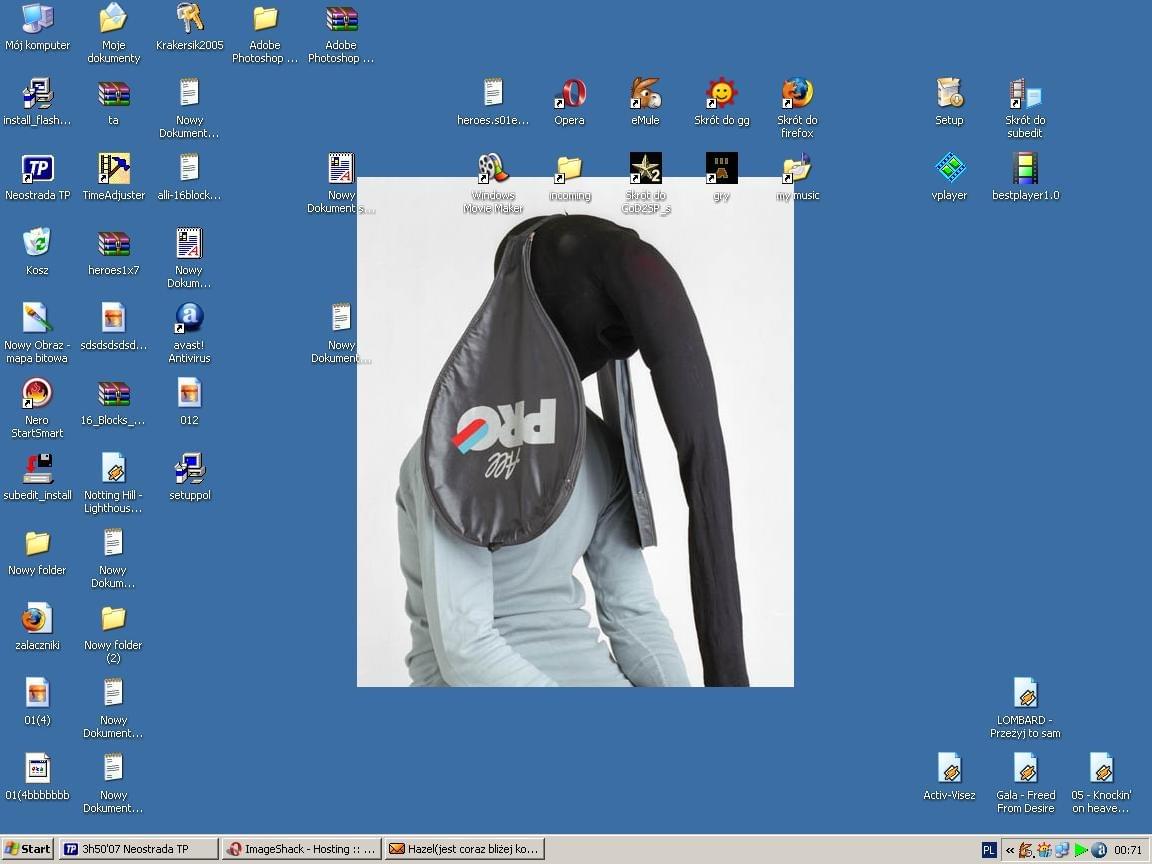Screen dimensions: 1152x864
Task: Switch to 3h50'07 Neostrada TP taskbar window
Action: pos(138,849)
